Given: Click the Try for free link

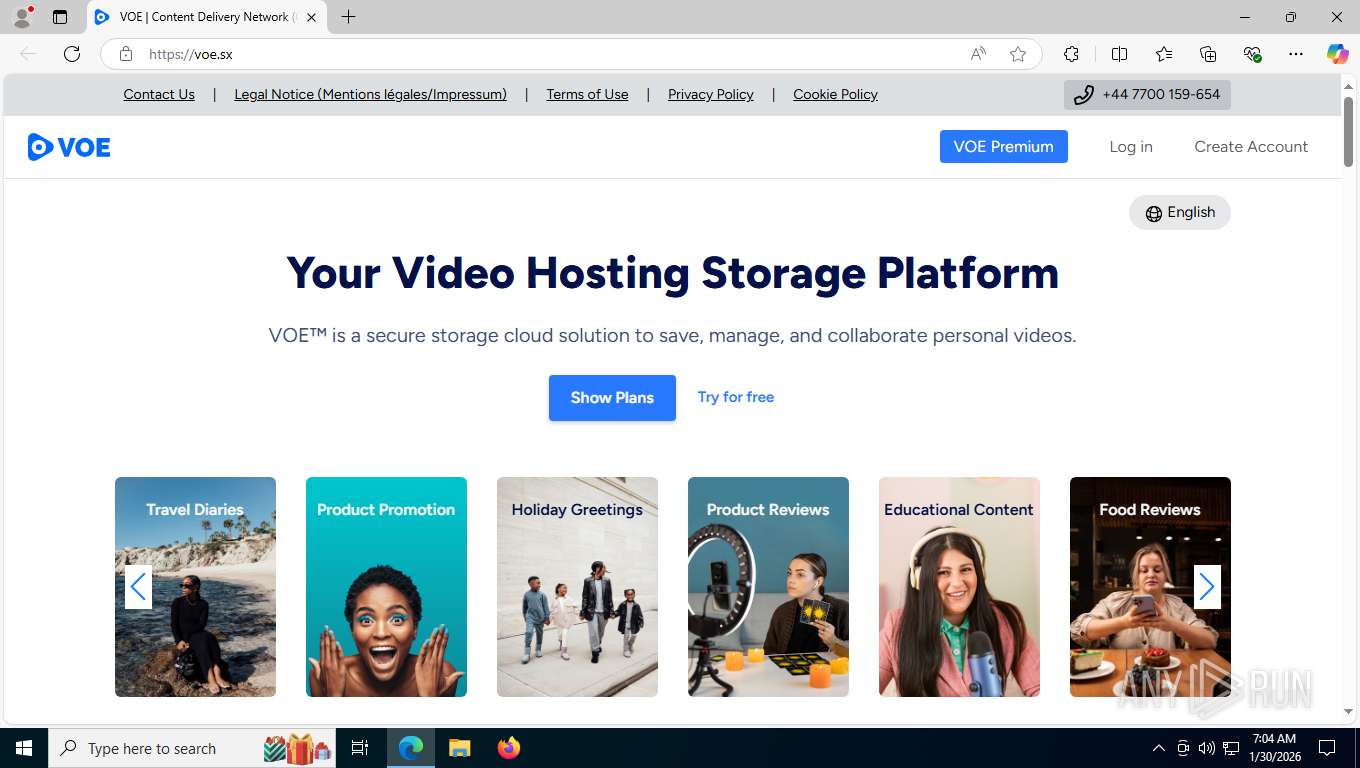Looking at the screenshot, I should (736, 397).
